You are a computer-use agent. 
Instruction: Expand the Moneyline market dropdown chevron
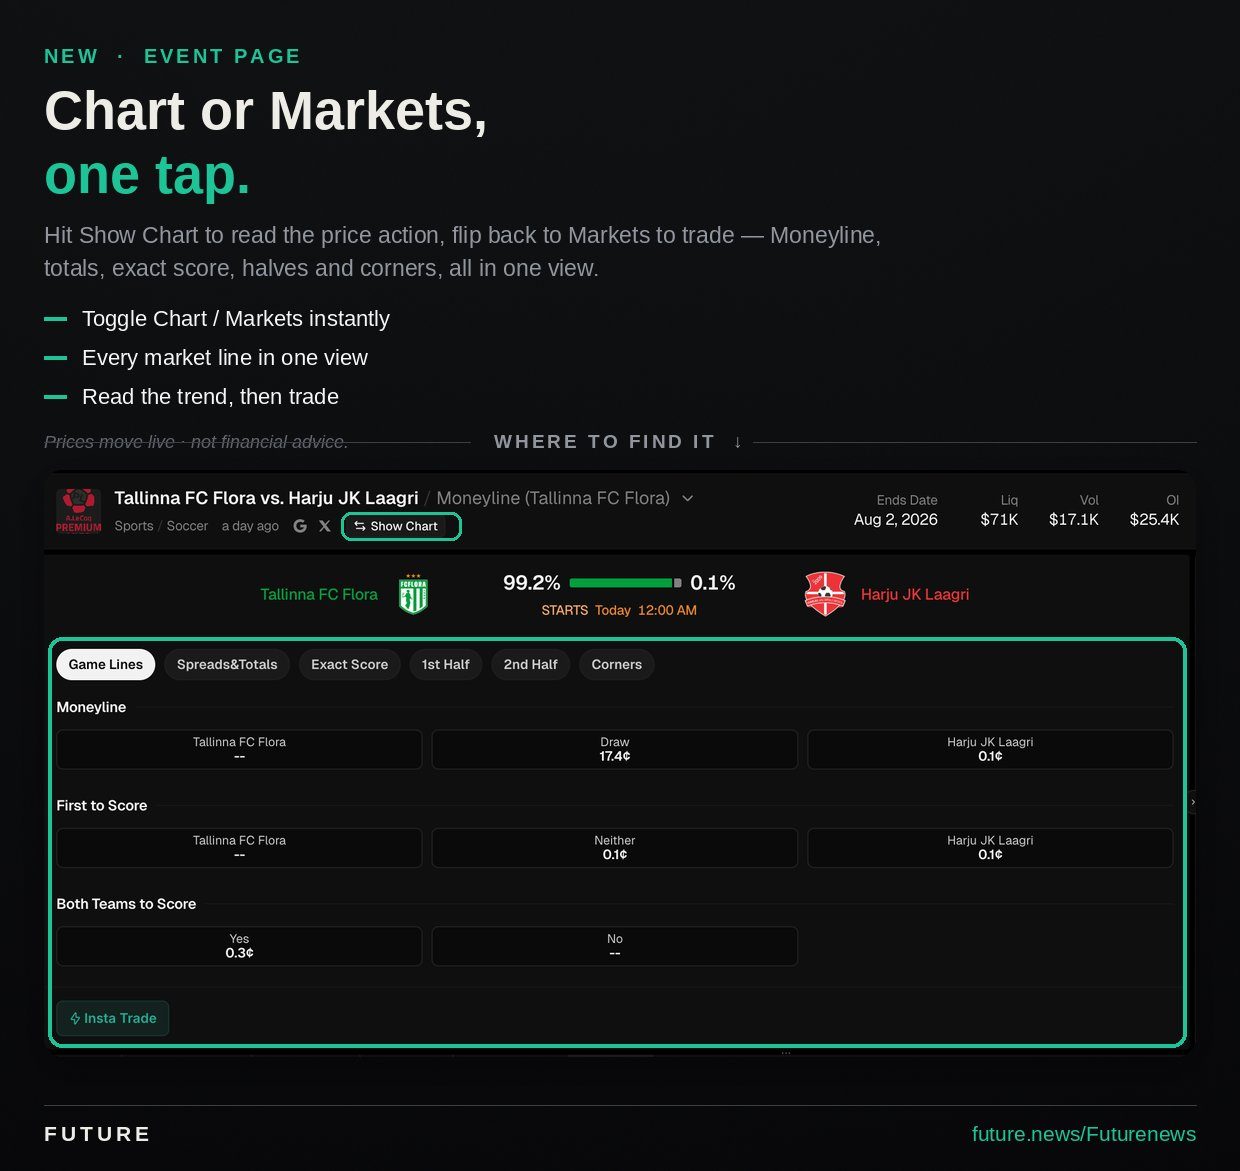click(687, 498)
